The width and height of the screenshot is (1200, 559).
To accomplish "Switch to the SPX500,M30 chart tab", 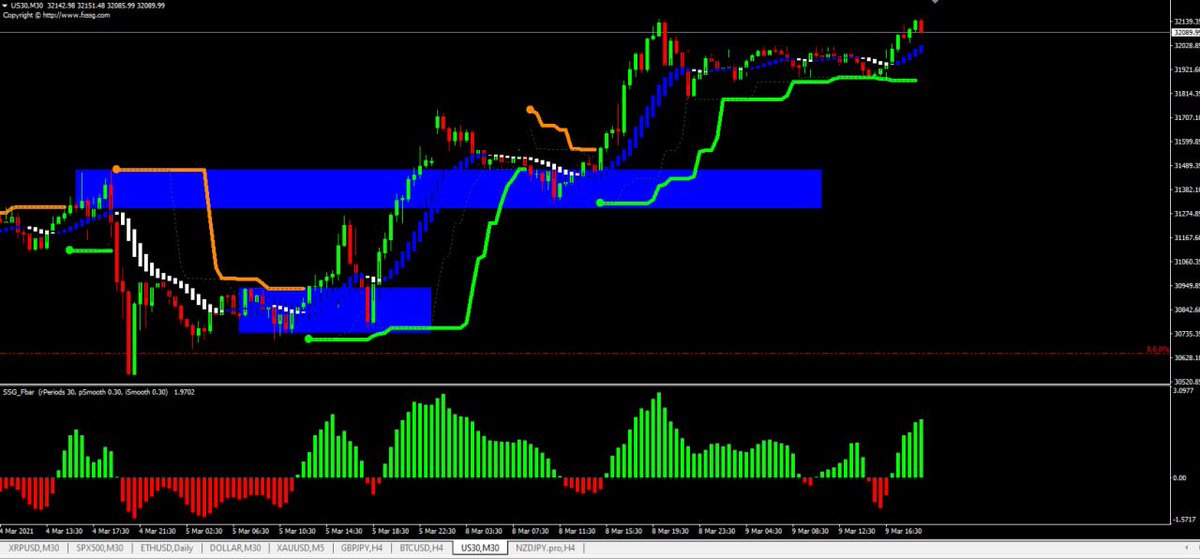I will 101,548.
